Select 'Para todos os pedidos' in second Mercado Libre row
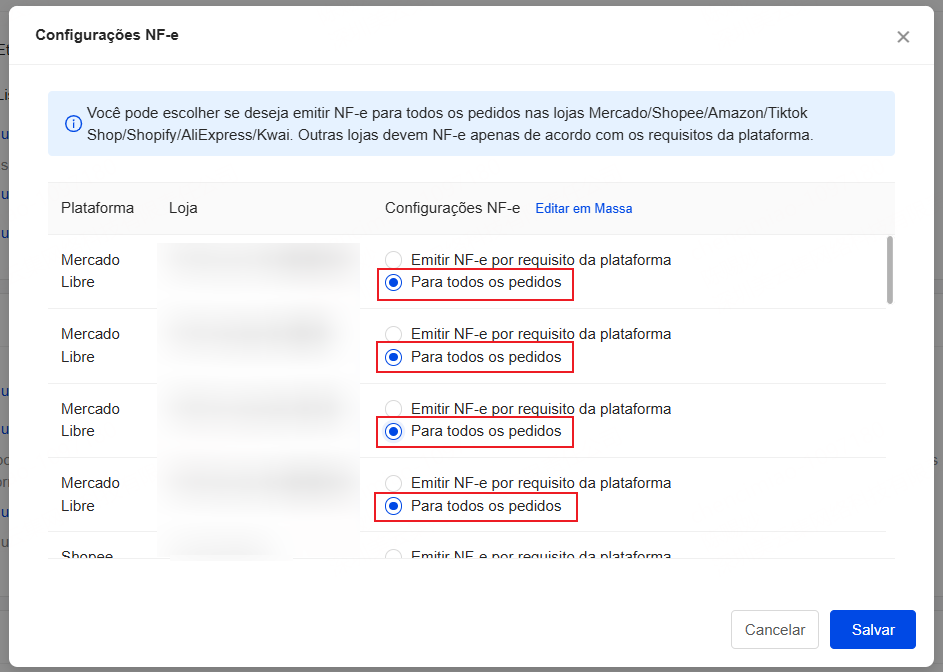The width and height of the screenshot is (943, 672). [x=393, y=357]
